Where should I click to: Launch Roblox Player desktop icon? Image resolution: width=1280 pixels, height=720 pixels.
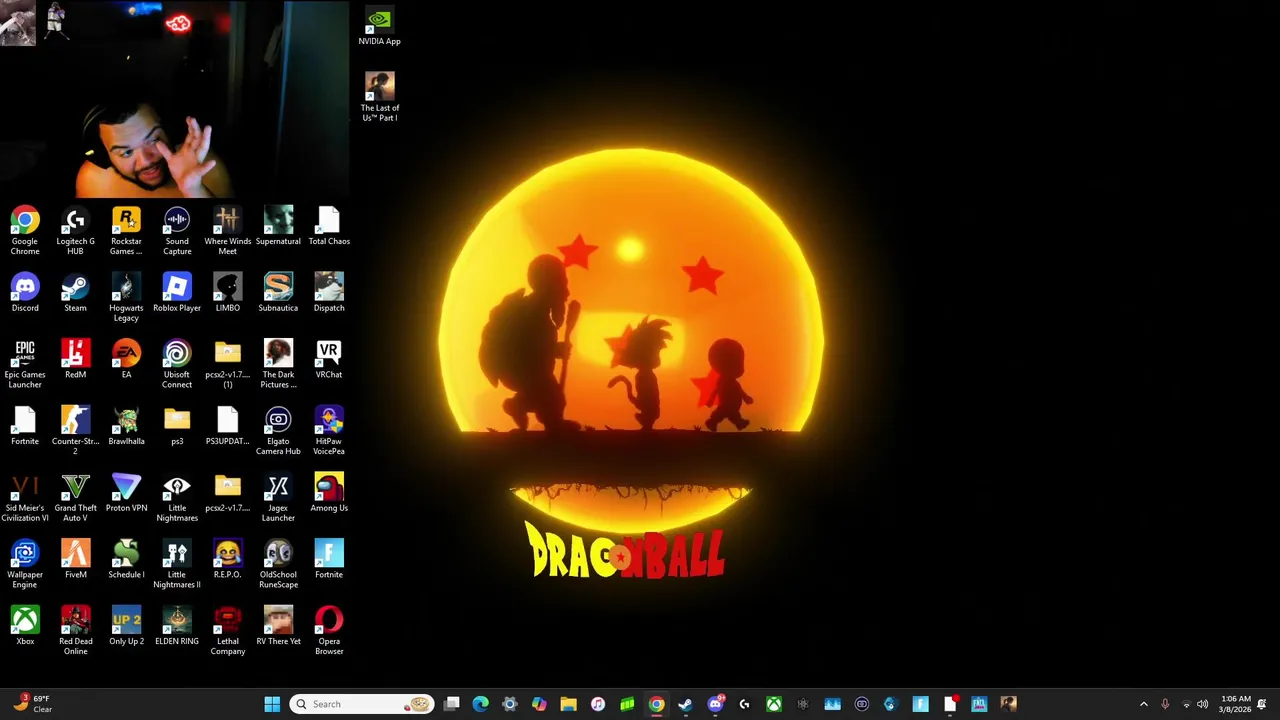[x=177, y=292]
